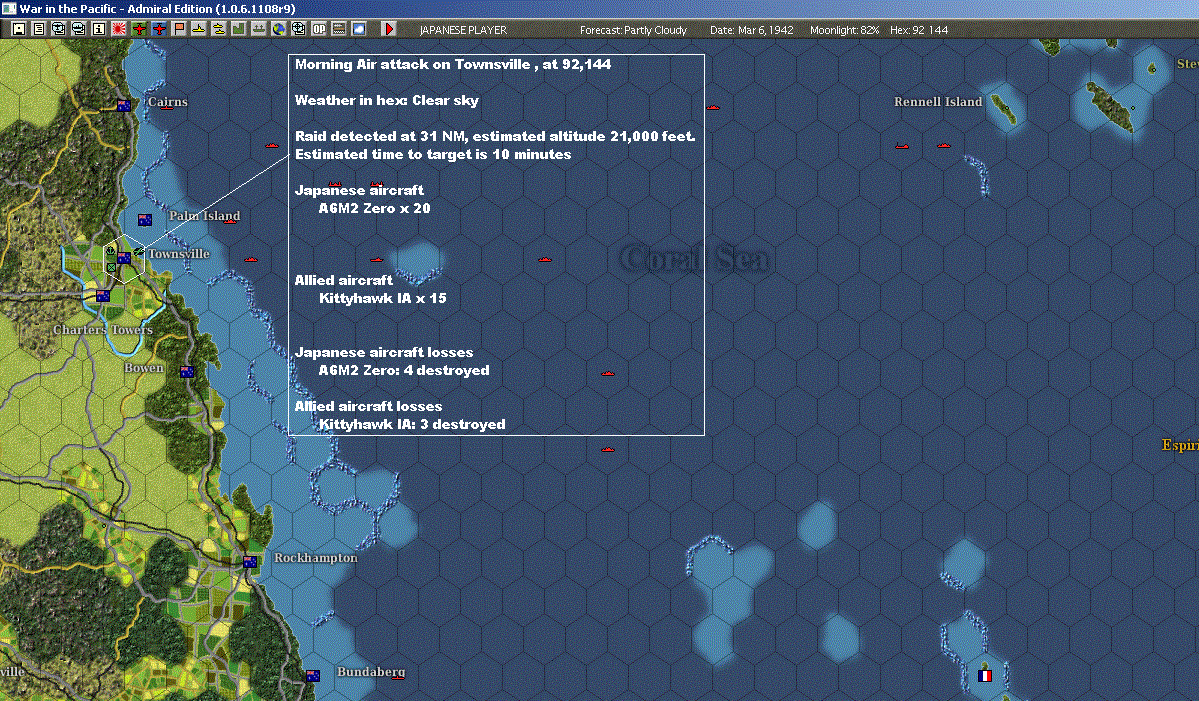Viewport: 1199px width, 701px height.
Task: Select the red plane on blue background icon
Action: click(x=159, y=29)
